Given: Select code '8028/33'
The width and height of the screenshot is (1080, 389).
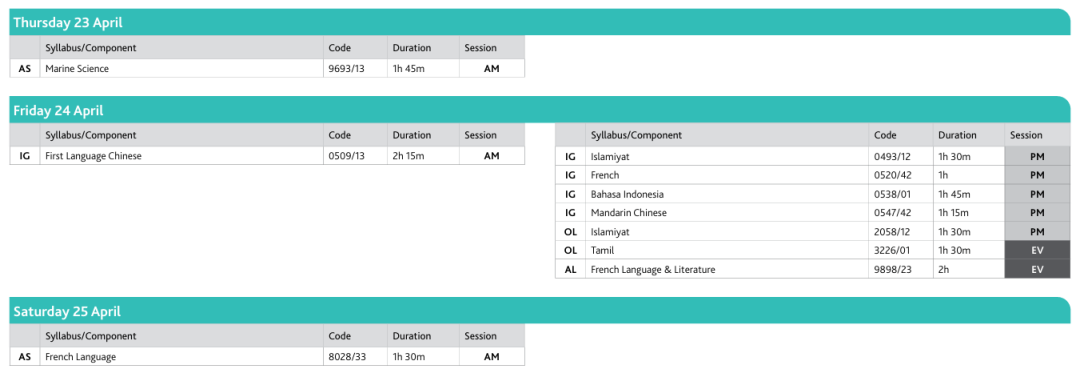Looking at the screenshot, I should 355,357.
